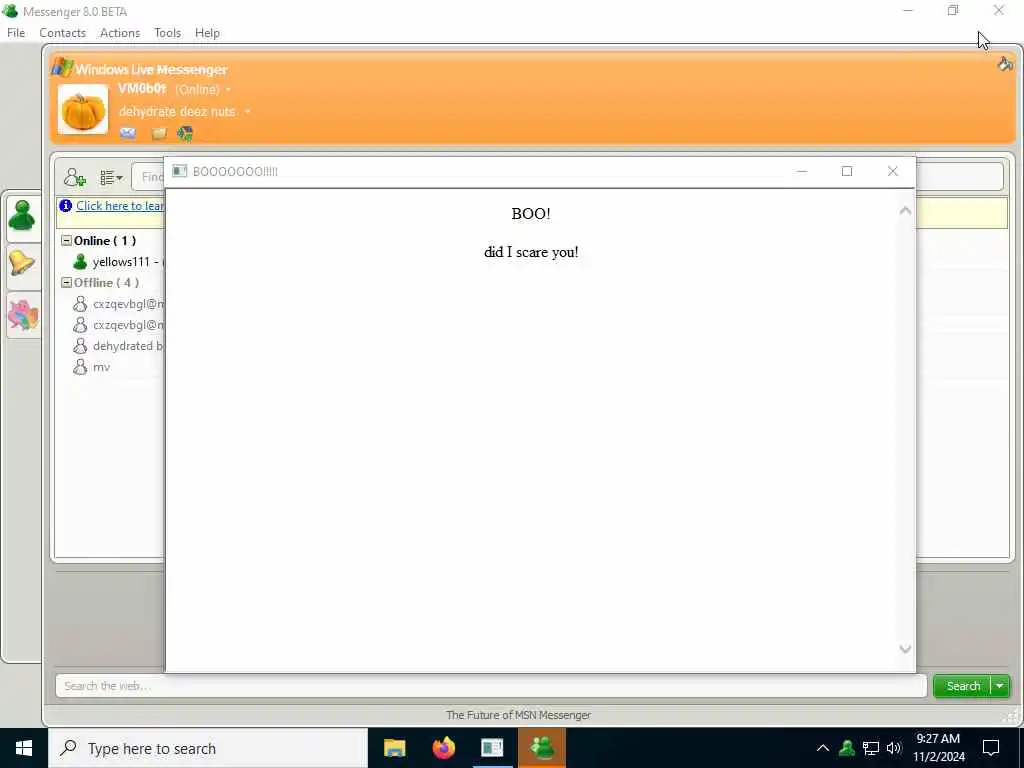Open the Help menu

207,33
